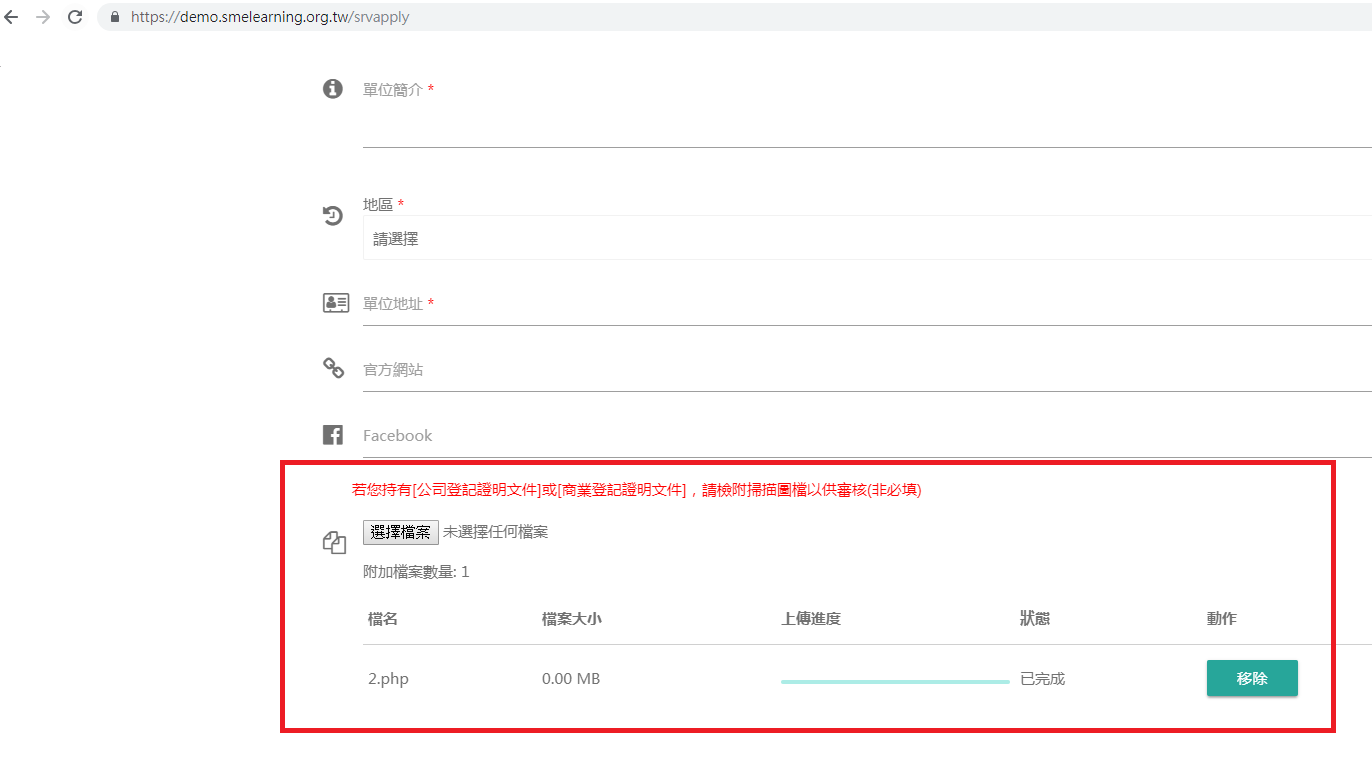Click the link chain icon beside 官方網站

coord(334,368)
